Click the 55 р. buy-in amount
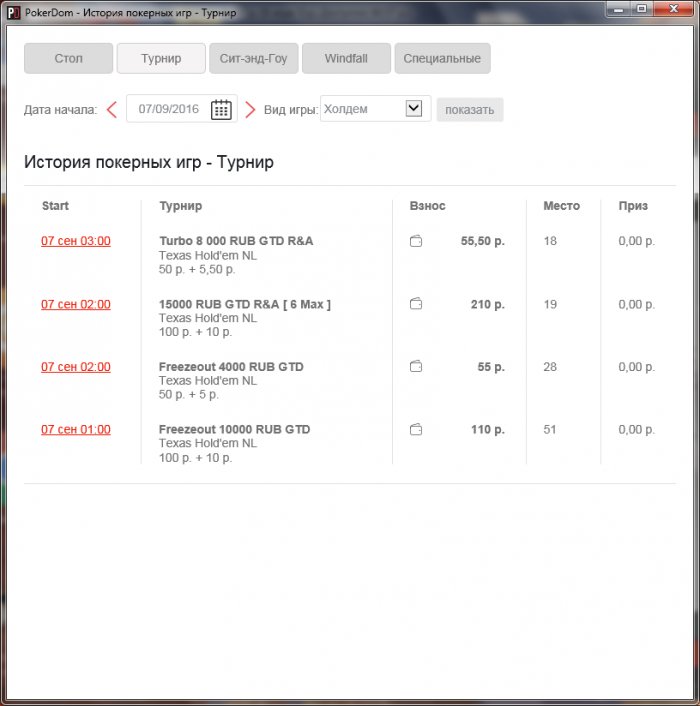700x706 pixels. [x=491, y=367]
